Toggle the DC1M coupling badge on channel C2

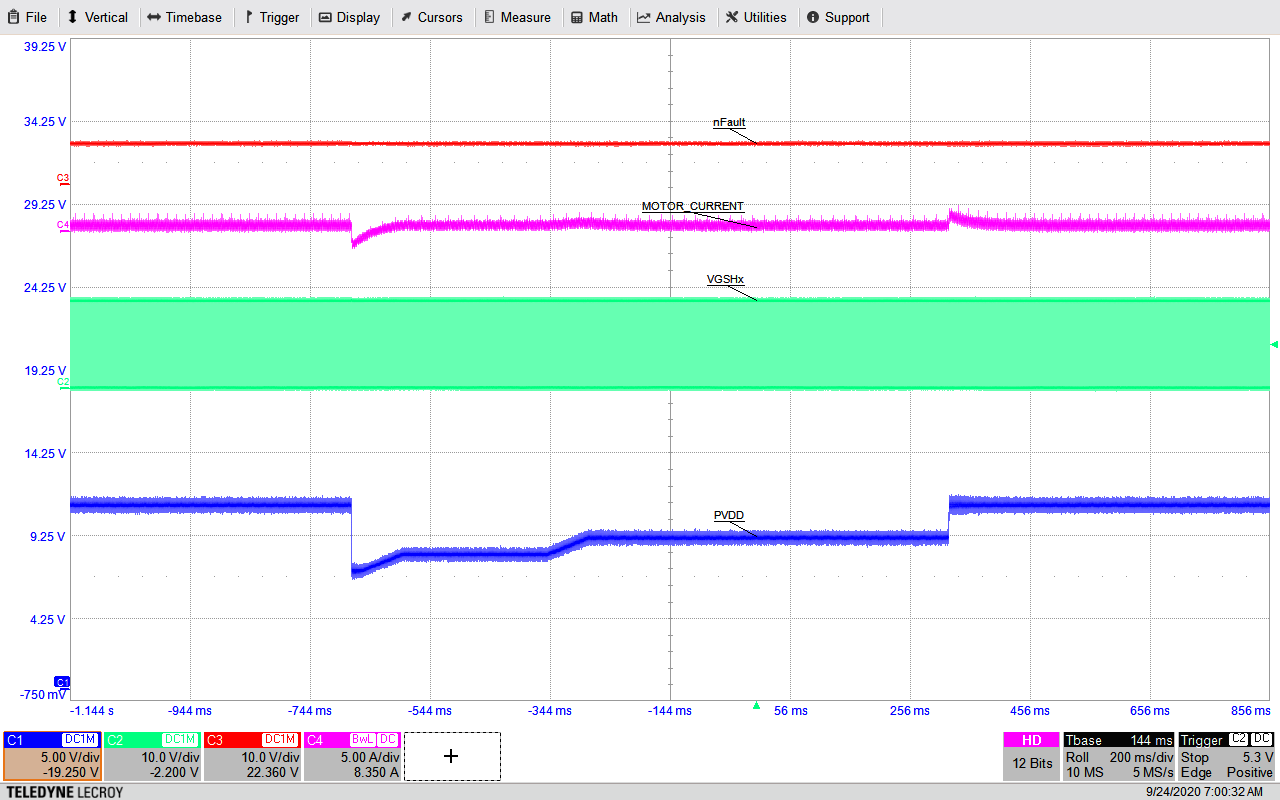click(180, 740)
